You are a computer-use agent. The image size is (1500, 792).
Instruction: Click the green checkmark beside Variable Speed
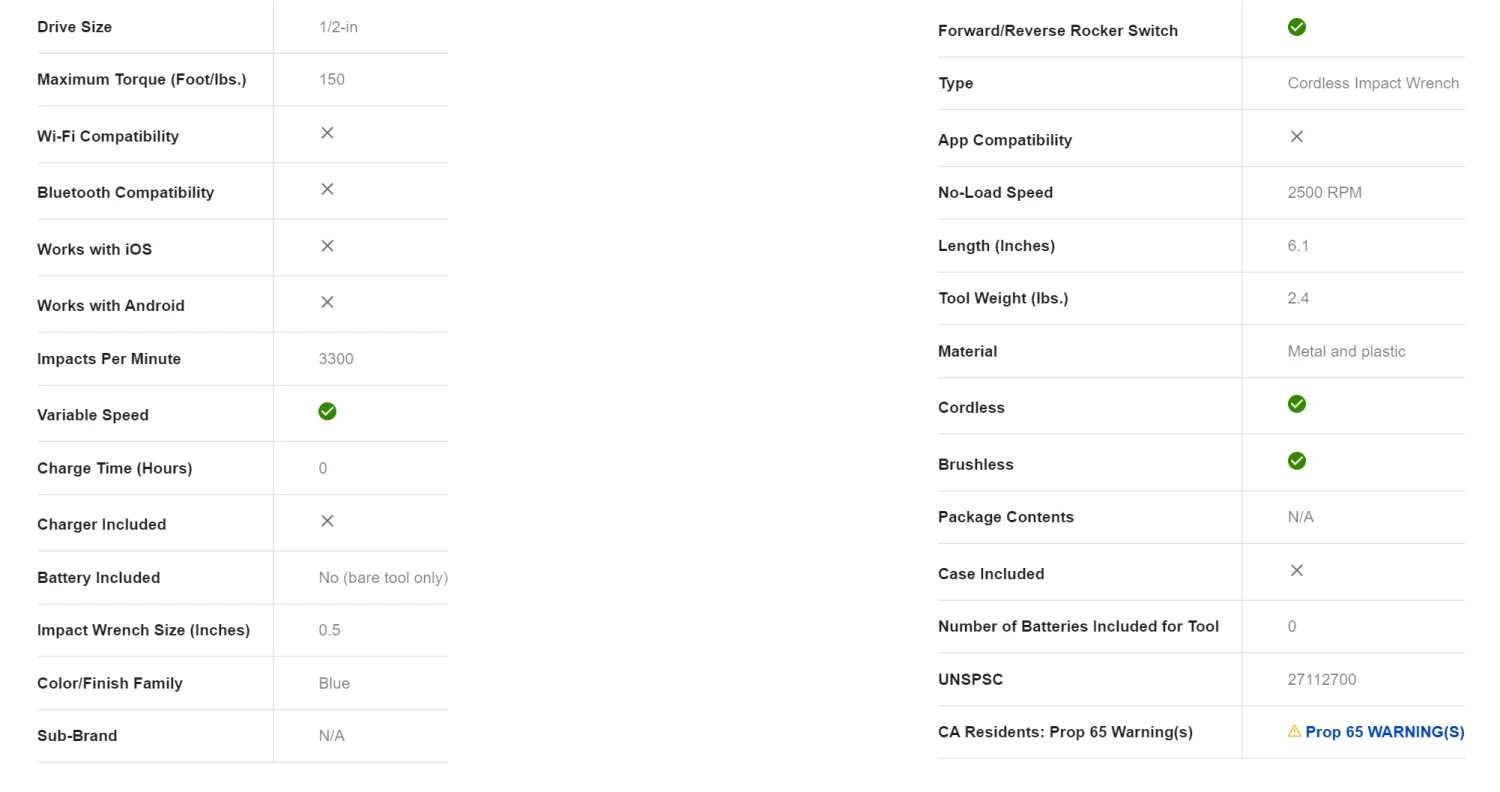[x=327, y=412]
